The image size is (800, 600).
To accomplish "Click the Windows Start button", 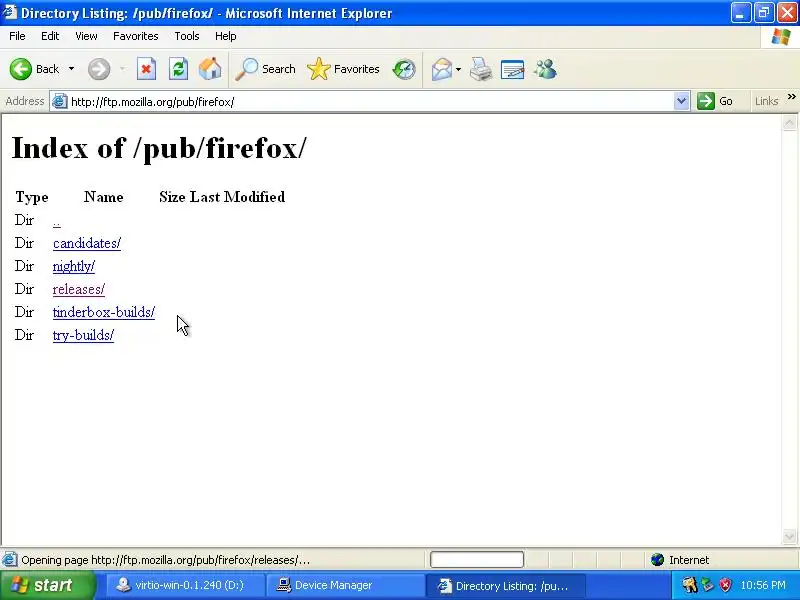I will [47, 585].
